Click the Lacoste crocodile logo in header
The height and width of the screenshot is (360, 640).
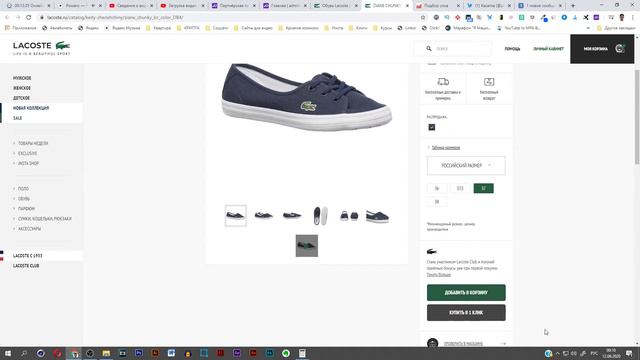tap(62, 45)
